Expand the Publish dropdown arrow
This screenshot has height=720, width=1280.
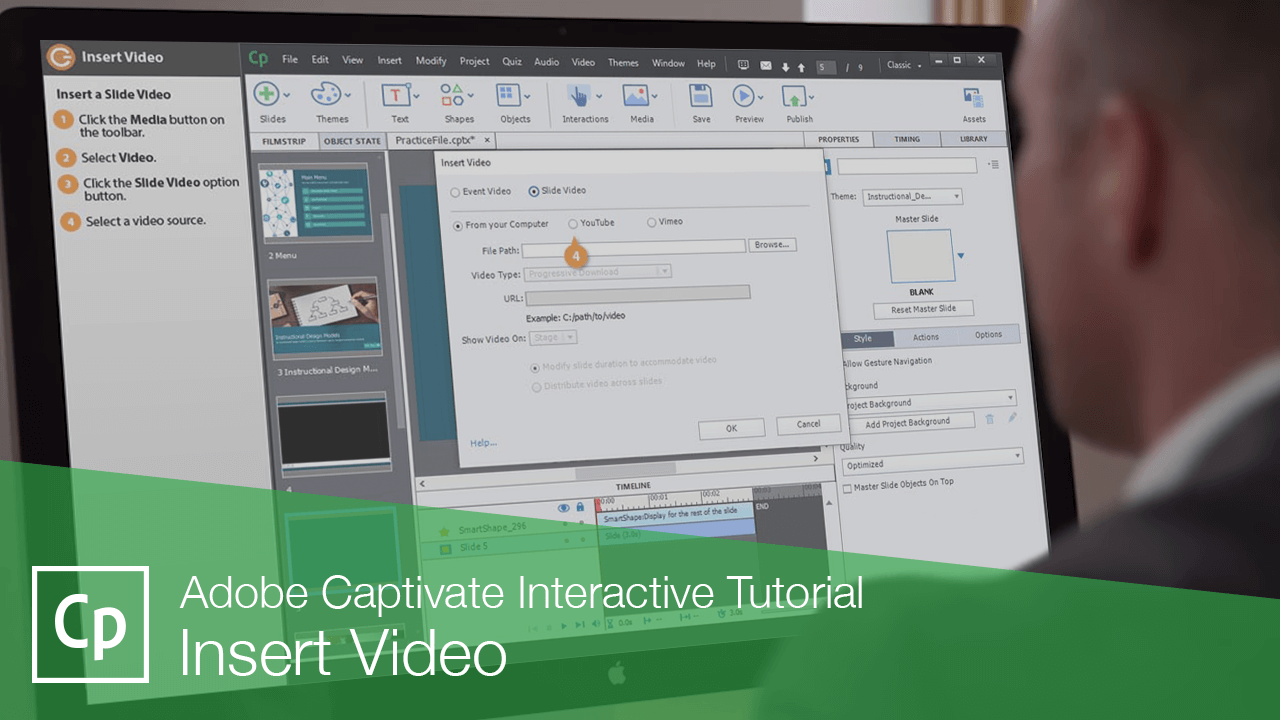coord(809,95)
